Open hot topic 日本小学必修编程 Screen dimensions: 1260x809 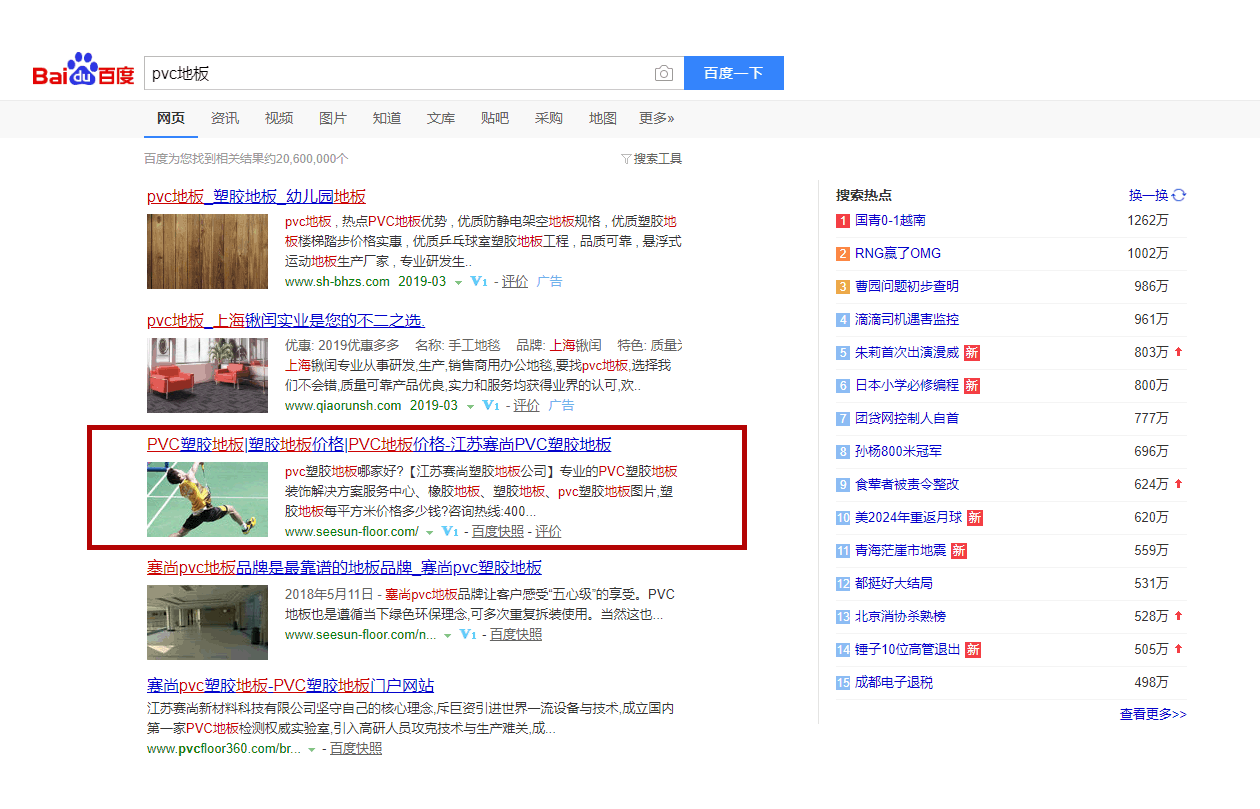pos(907,385)
